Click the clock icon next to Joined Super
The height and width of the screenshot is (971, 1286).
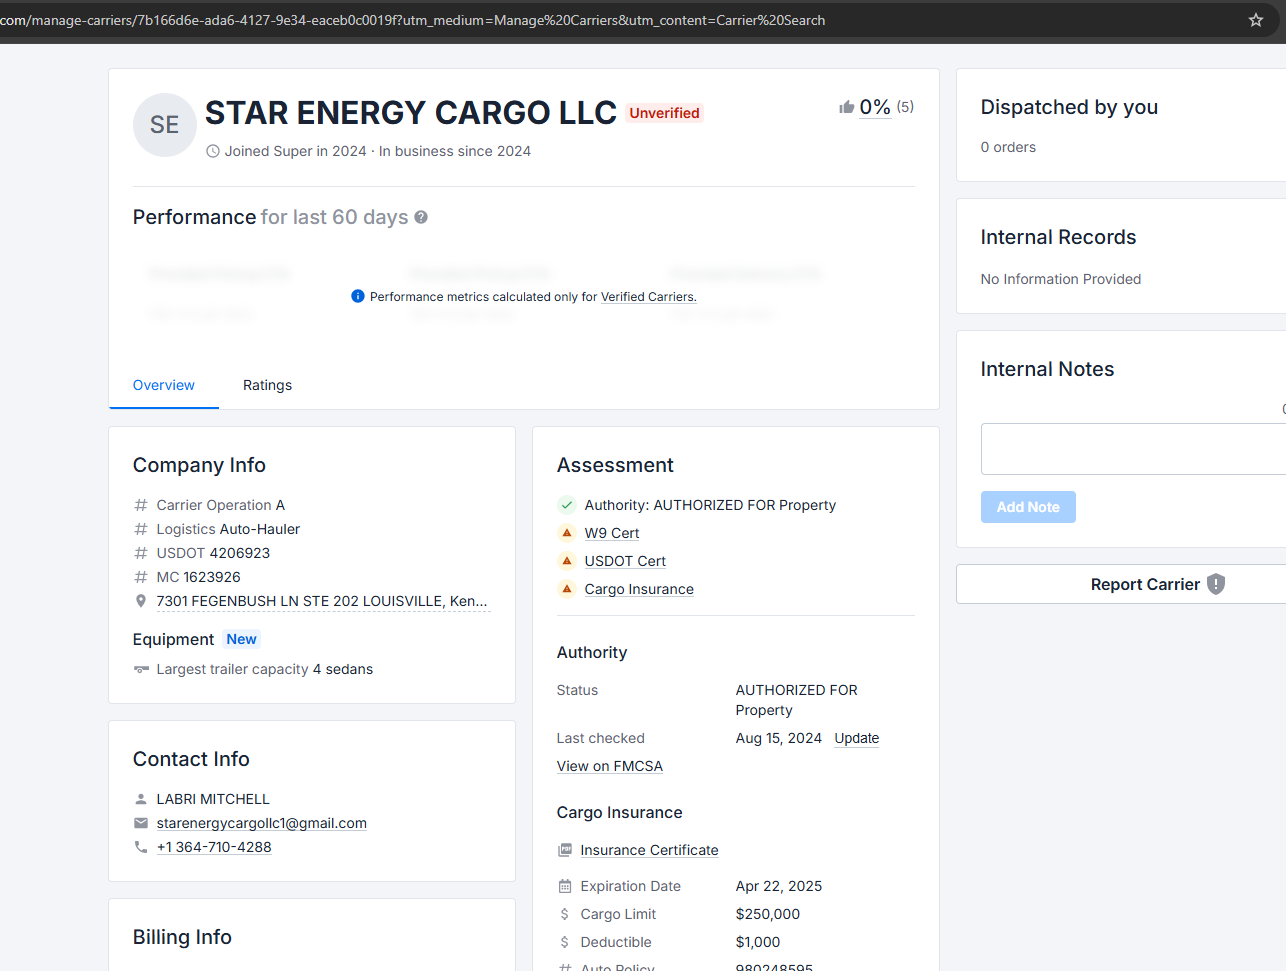[x=213, y=151]
